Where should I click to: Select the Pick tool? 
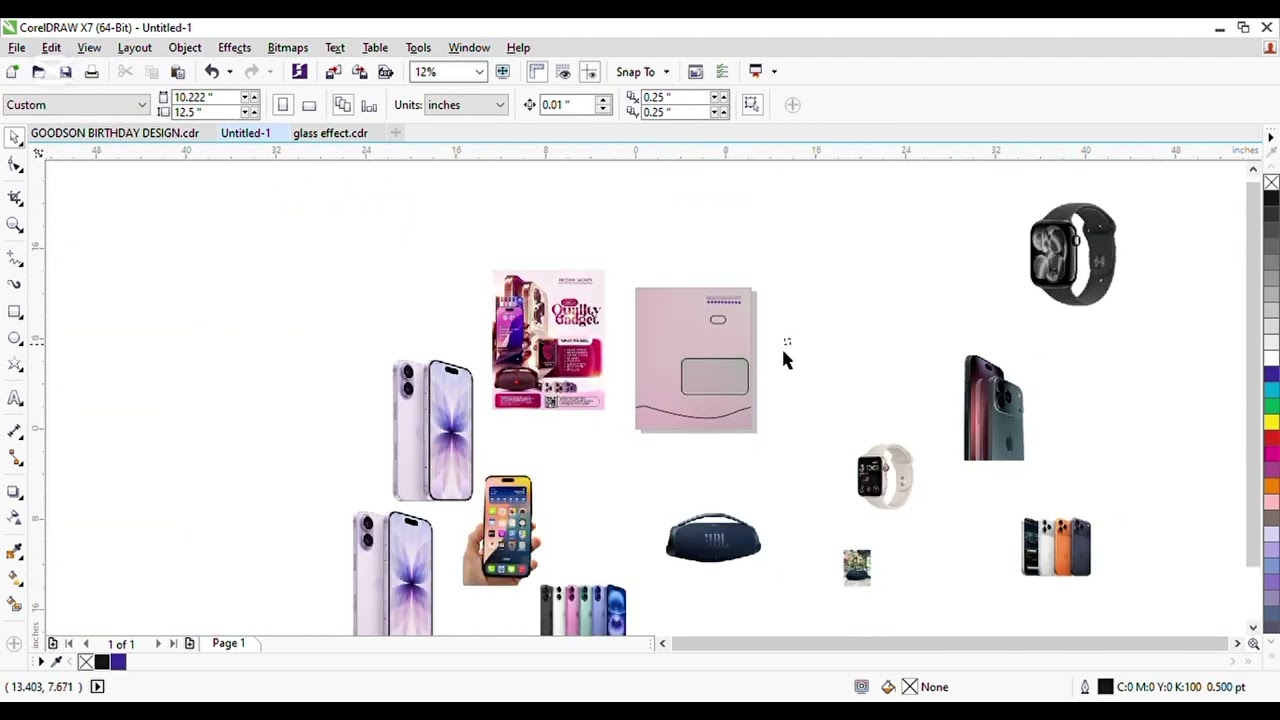[x=14, y=137]
